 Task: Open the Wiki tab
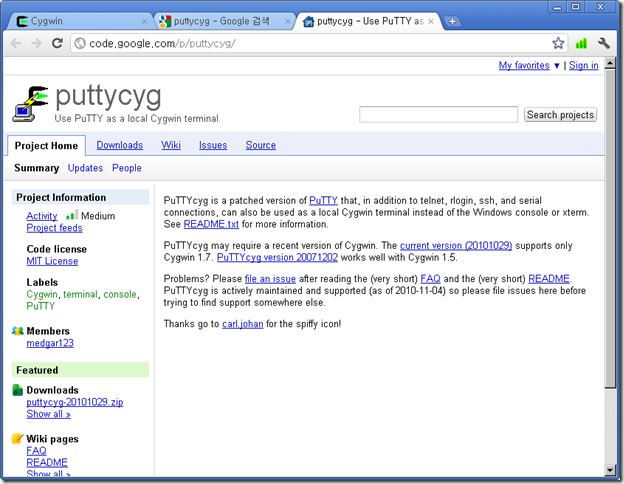point(171,145)
